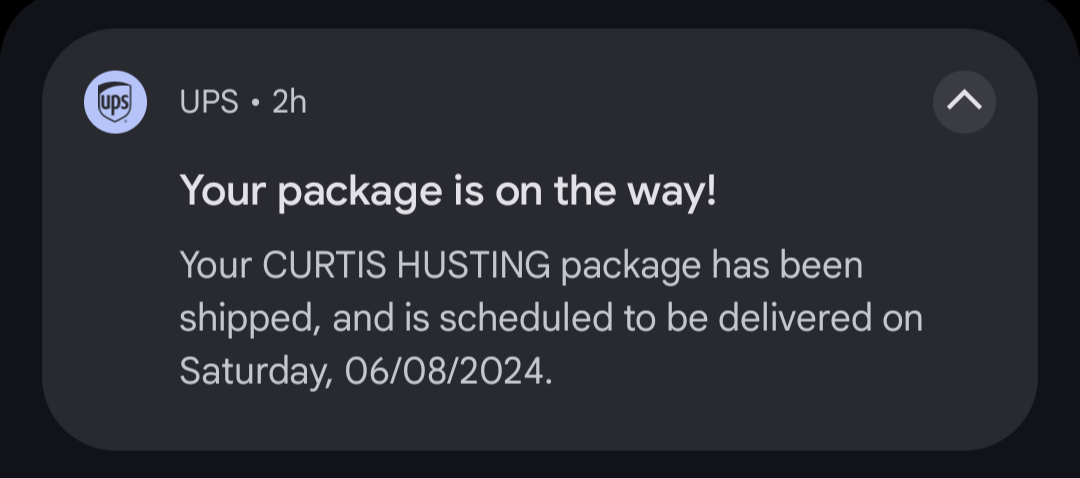Select the UPS app name label
The width and height of the screenshot is (1080, 478).
209,102
